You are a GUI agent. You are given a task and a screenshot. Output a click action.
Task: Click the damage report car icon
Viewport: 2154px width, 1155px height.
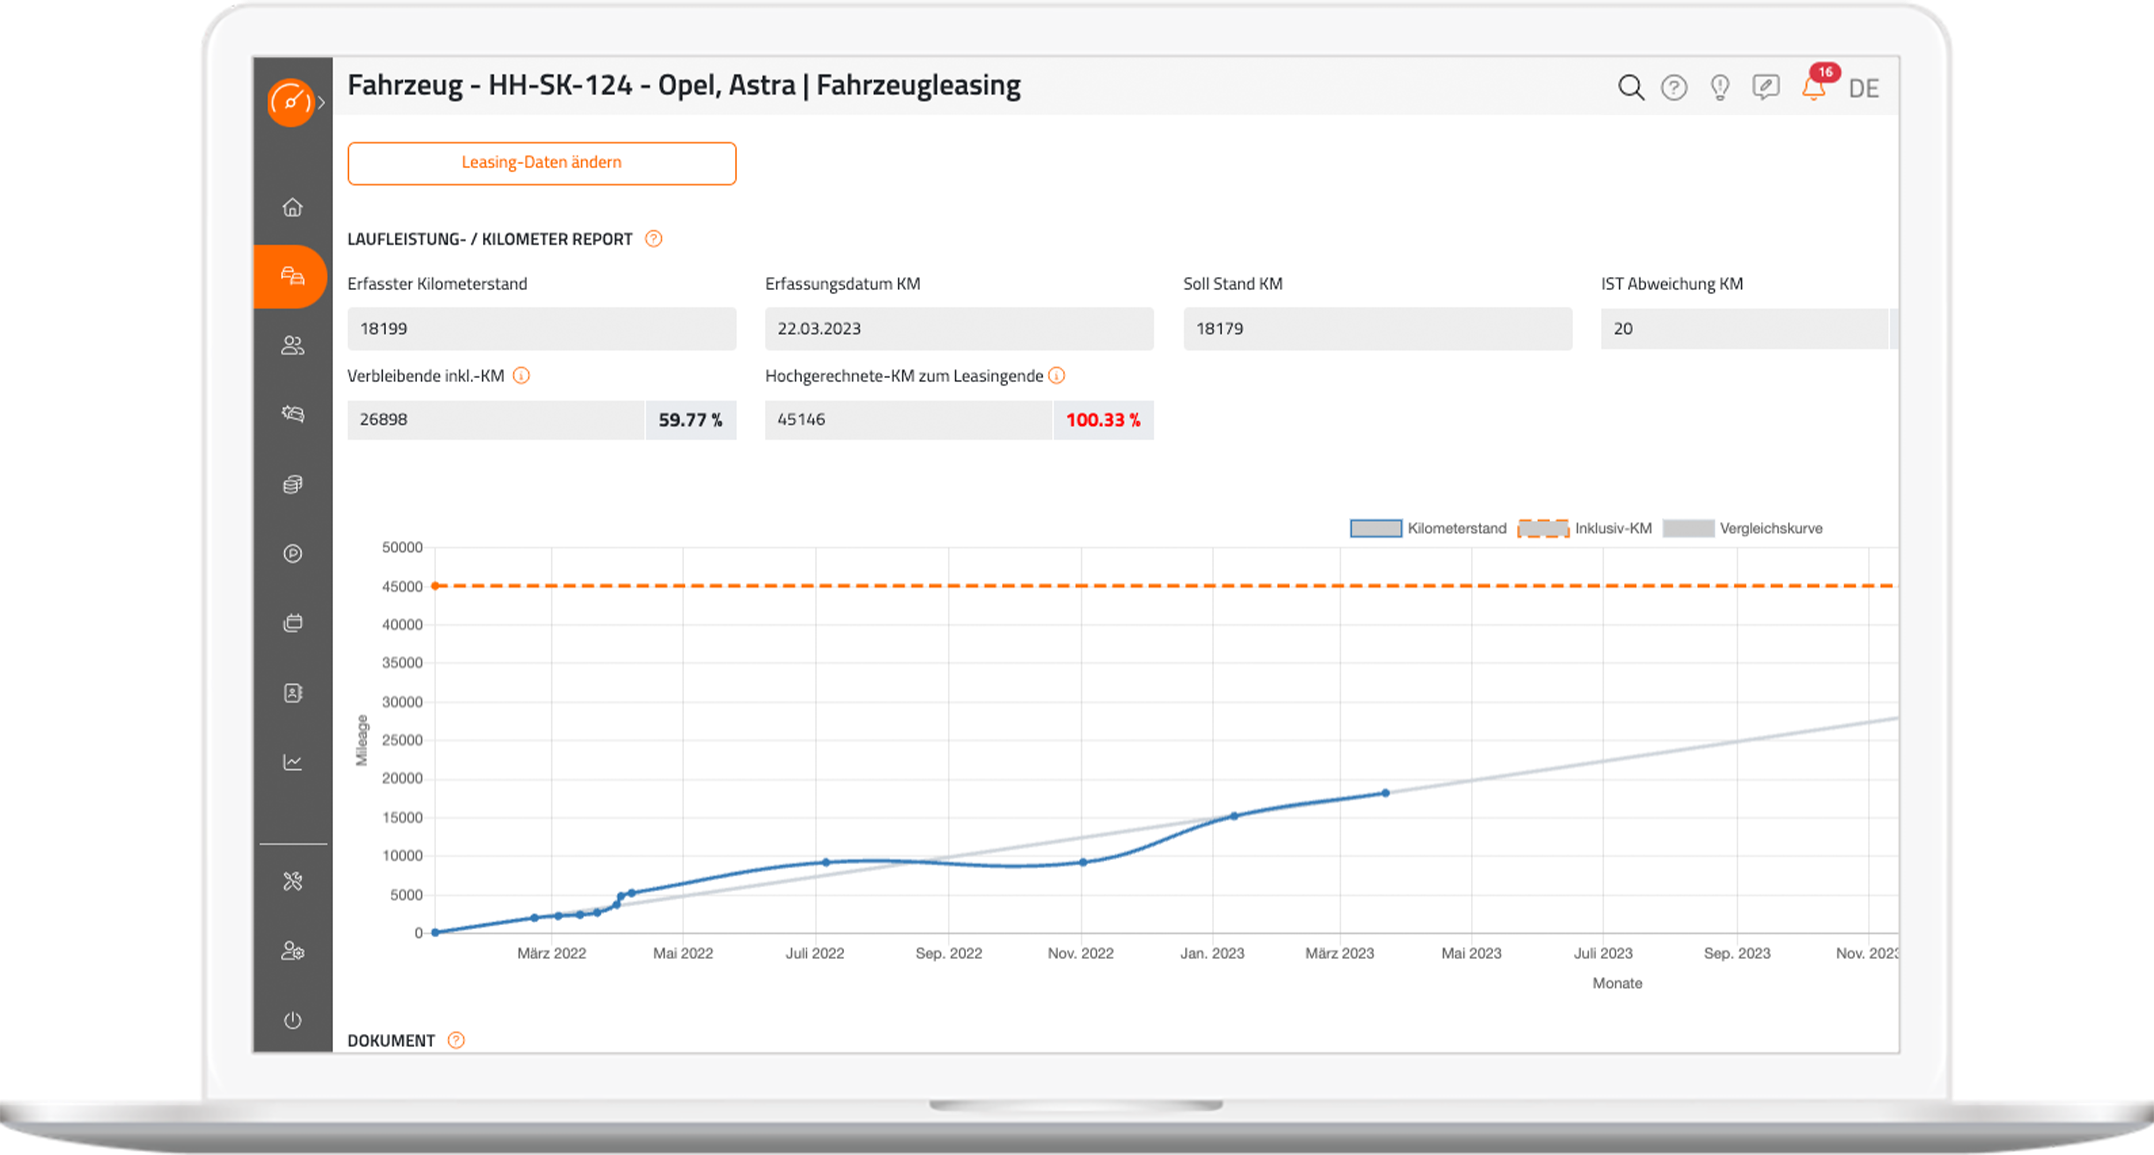click(x=292, y=415)
